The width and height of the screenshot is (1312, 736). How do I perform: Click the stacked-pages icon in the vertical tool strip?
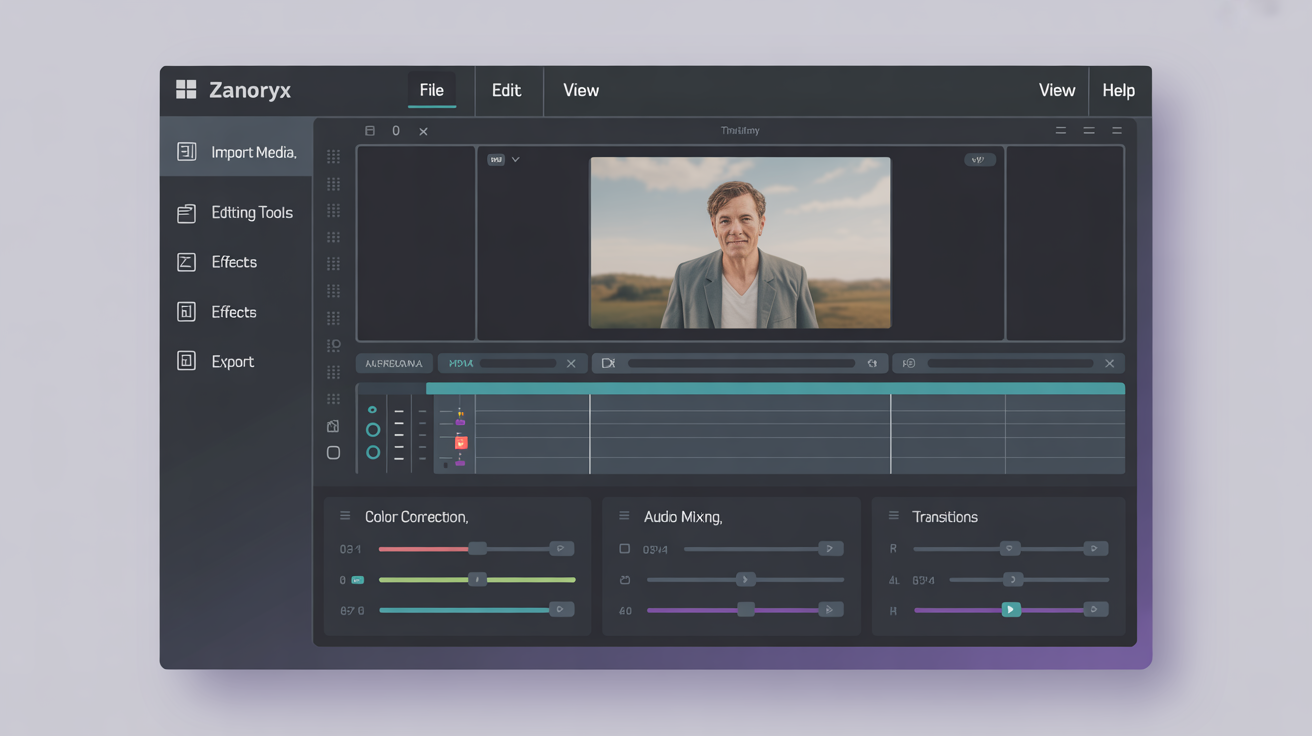(333, 426)
